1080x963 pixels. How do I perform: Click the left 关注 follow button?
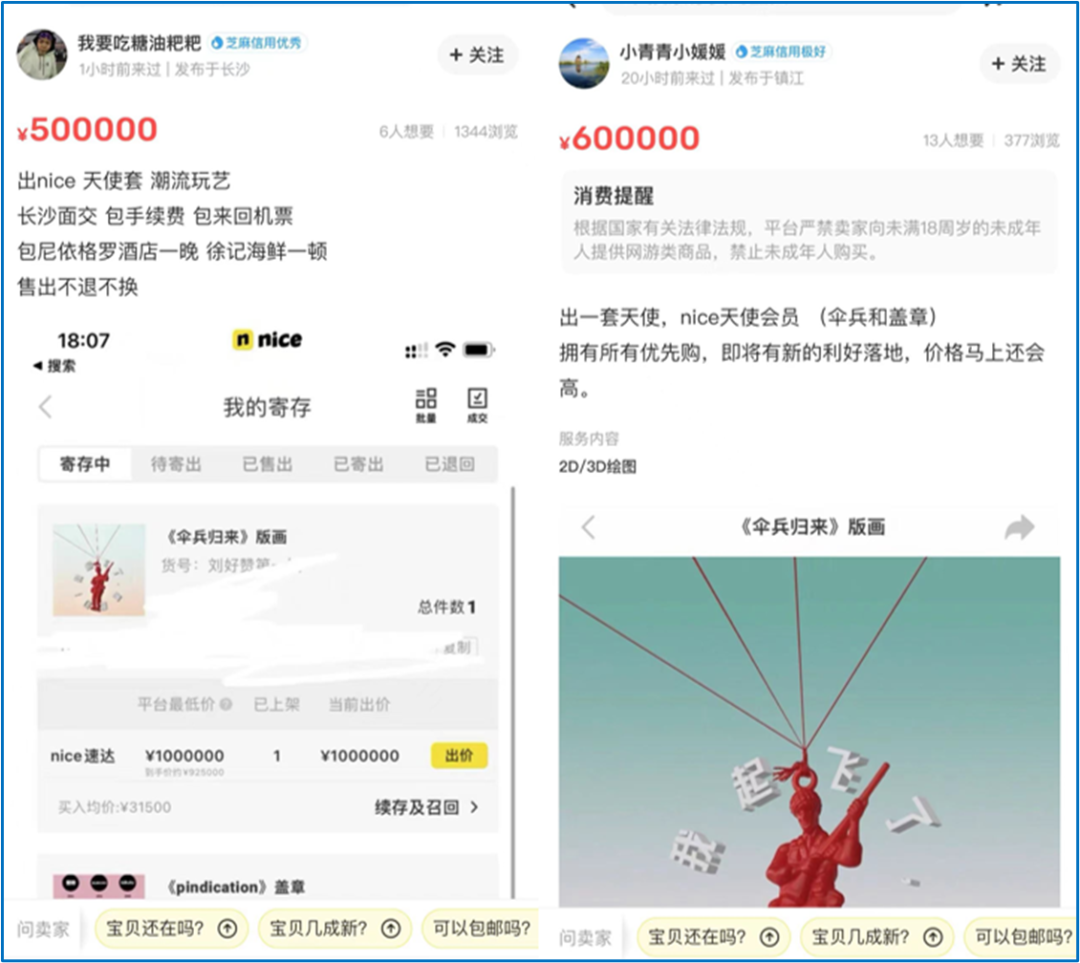tap(478, 56)
